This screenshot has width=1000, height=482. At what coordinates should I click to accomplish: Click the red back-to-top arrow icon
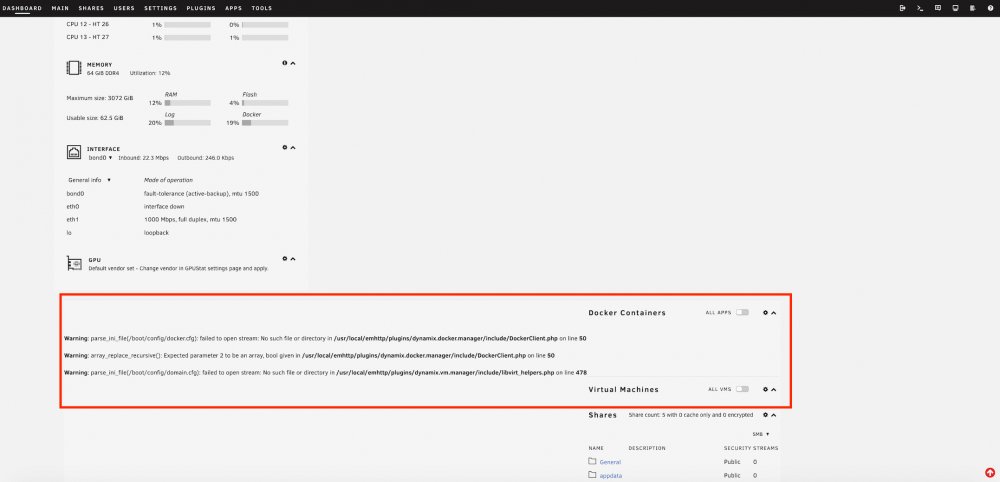click(989, 473)
